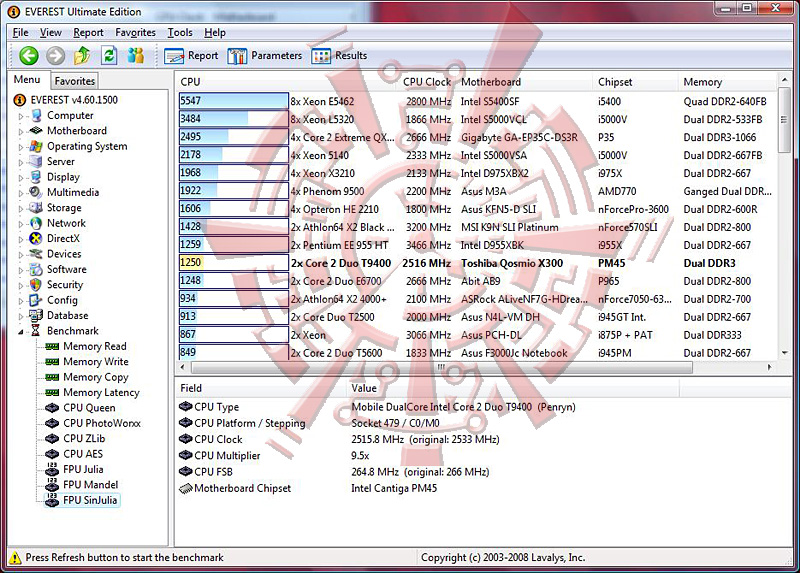Open the Help menu
This screenshot has height=573, width=800.
(215, 33)
